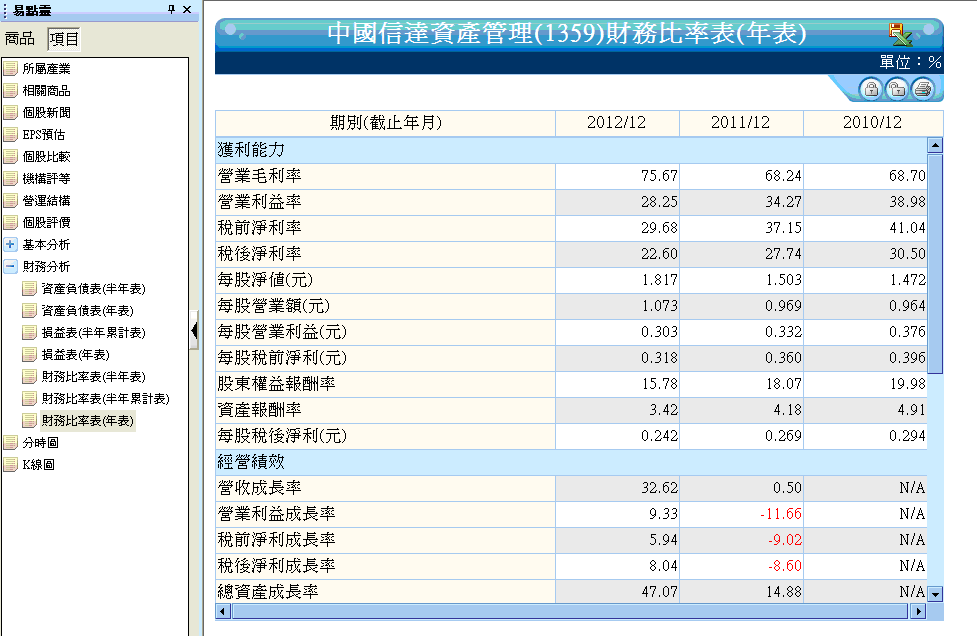Screen dimensions: 977x636
Task: Click vertical scrollbar thumb of table
Action: [x=935, y=263]
